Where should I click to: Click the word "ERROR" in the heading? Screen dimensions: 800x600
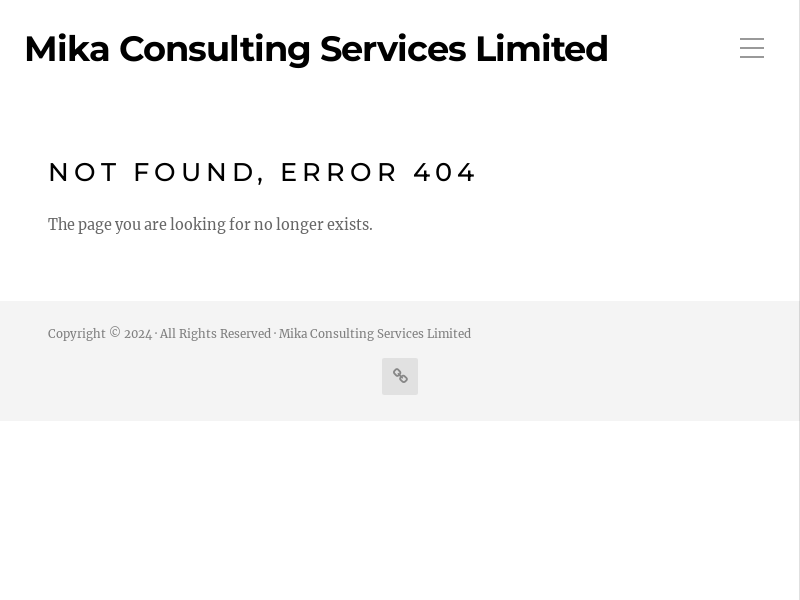[x=340, y=172]
